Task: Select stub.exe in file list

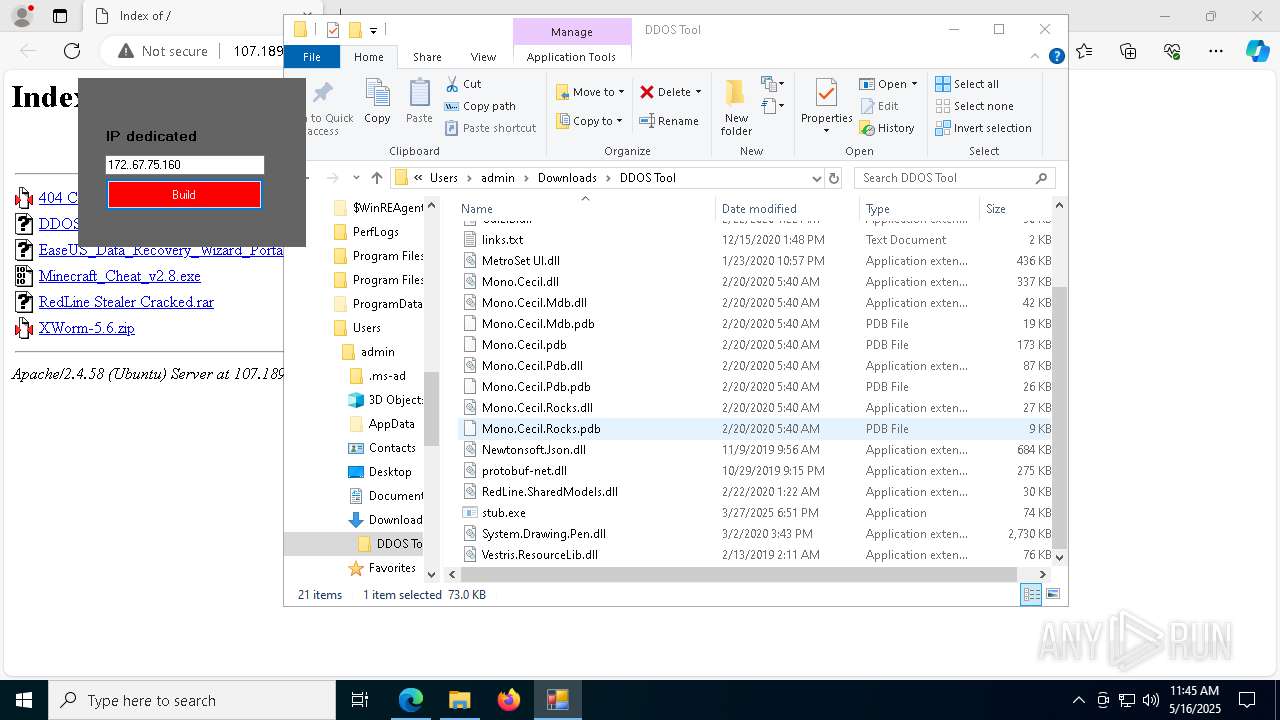Action: 503,513
